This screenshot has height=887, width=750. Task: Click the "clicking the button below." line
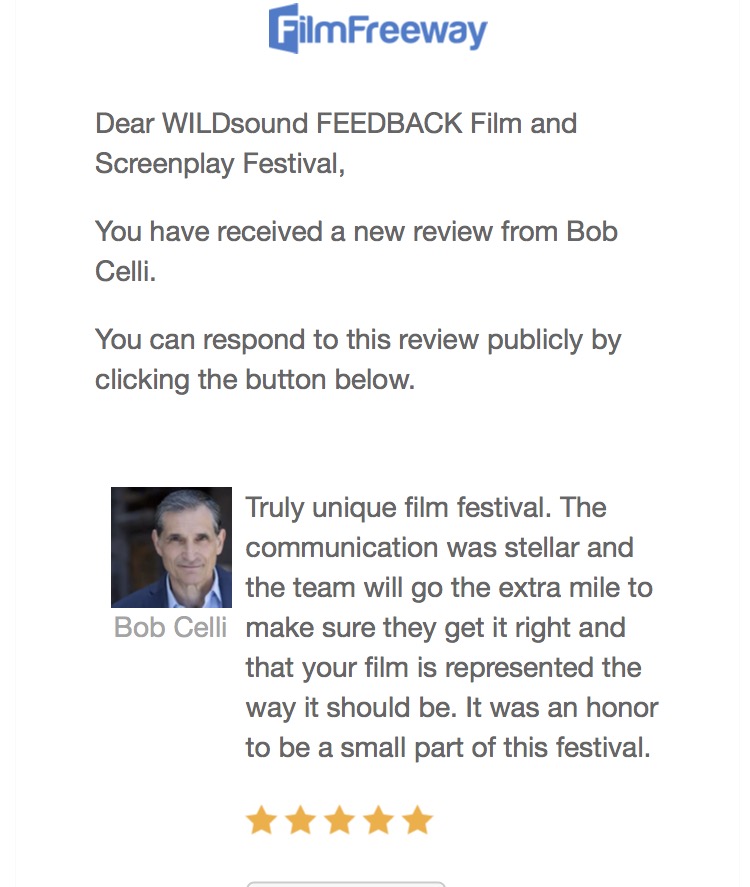coord(254,380)
